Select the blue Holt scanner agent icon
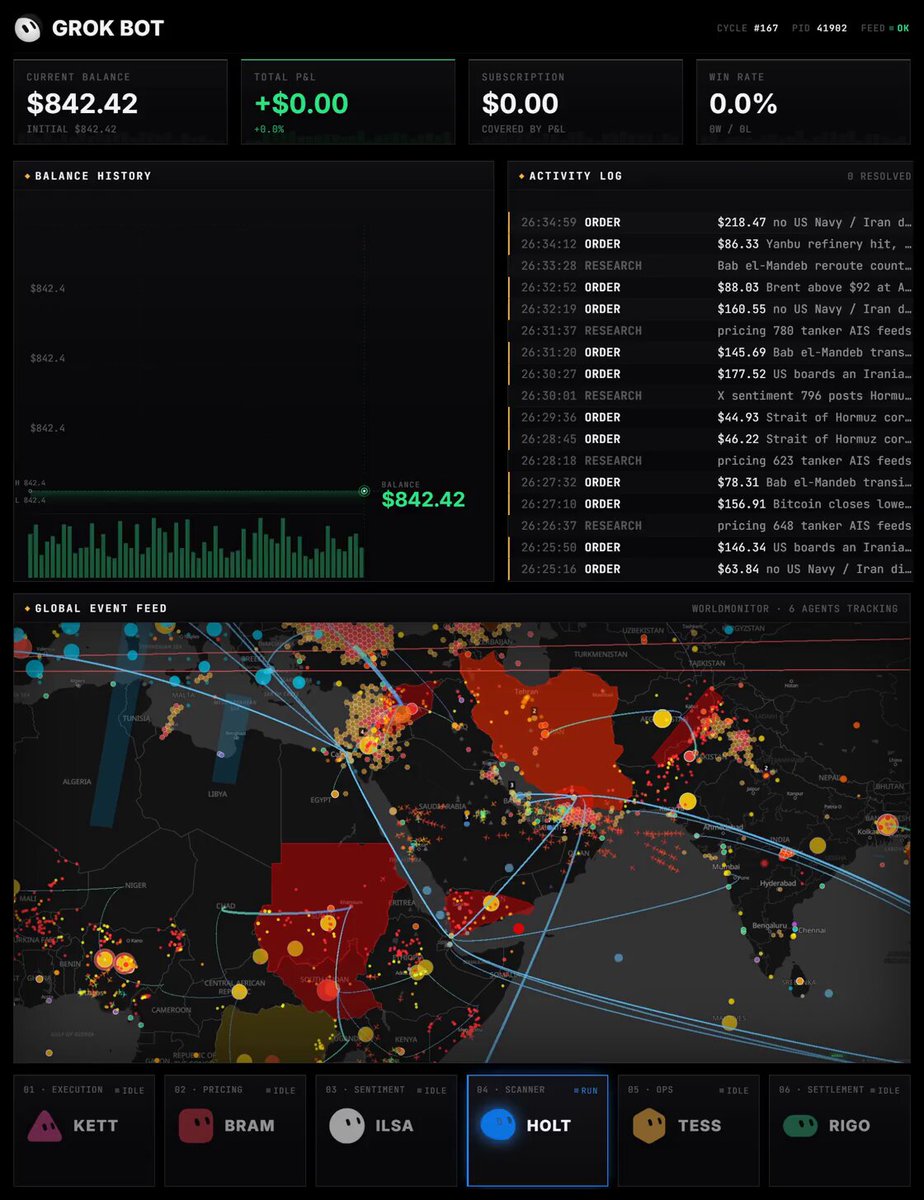The width and height of the screenshot is (924, 1200). pyautogui.click(x=498, y=1126)
